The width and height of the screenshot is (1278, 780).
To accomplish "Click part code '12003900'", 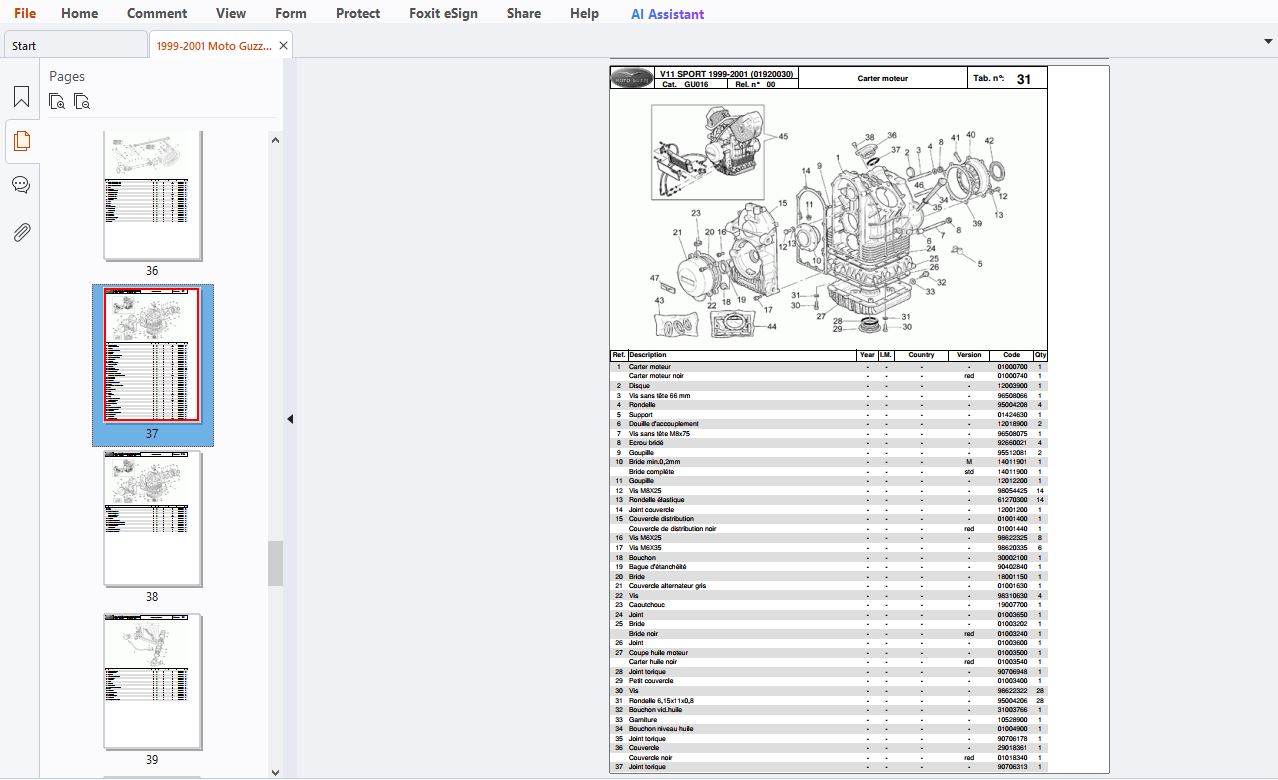I will pyautogui.click(x=1012, y=386).
